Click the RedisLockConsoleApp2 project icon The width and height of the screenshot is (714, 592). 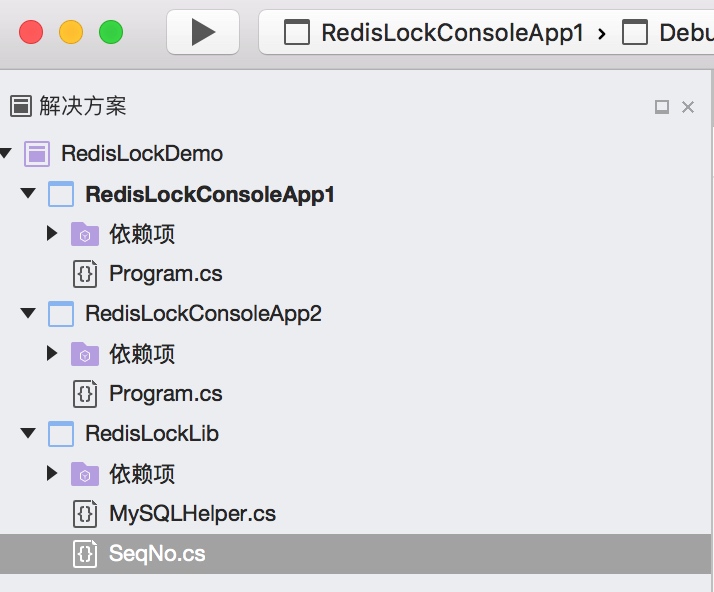click(x=61, y=314)
